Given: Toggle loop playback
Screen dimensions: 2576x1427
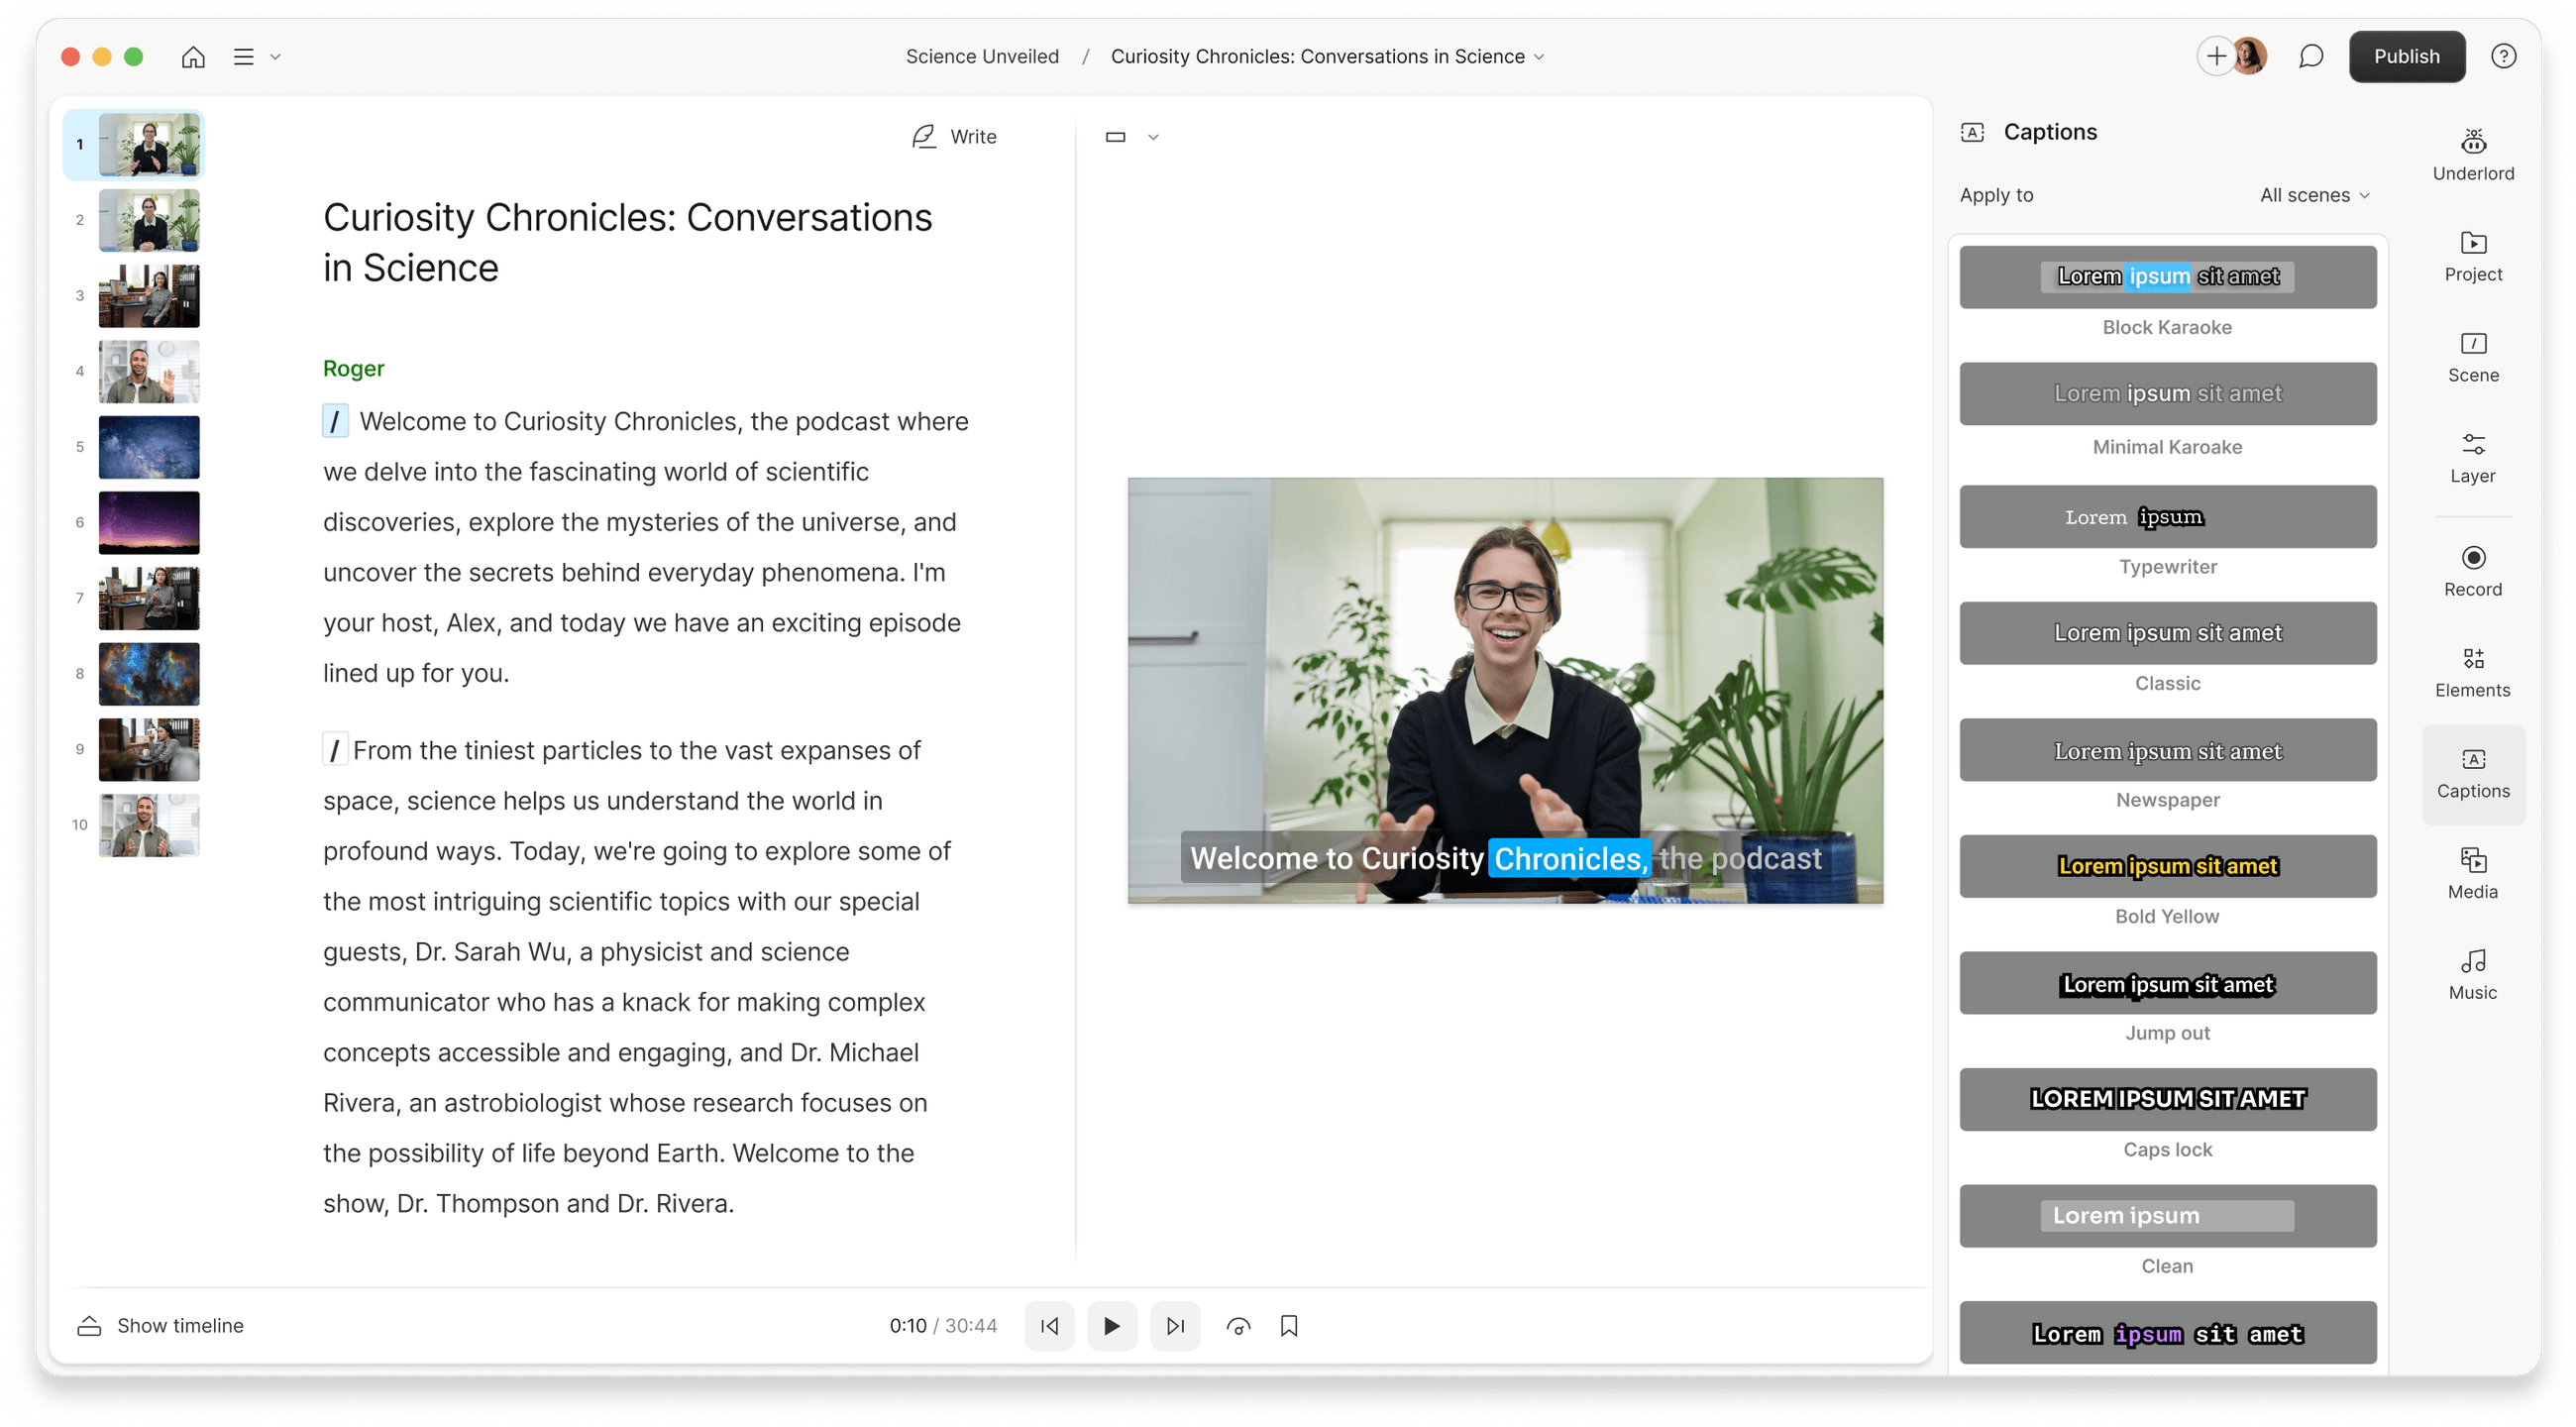Looking at the screenshot, I should pyautogui.click(x=1238, y=1325).
